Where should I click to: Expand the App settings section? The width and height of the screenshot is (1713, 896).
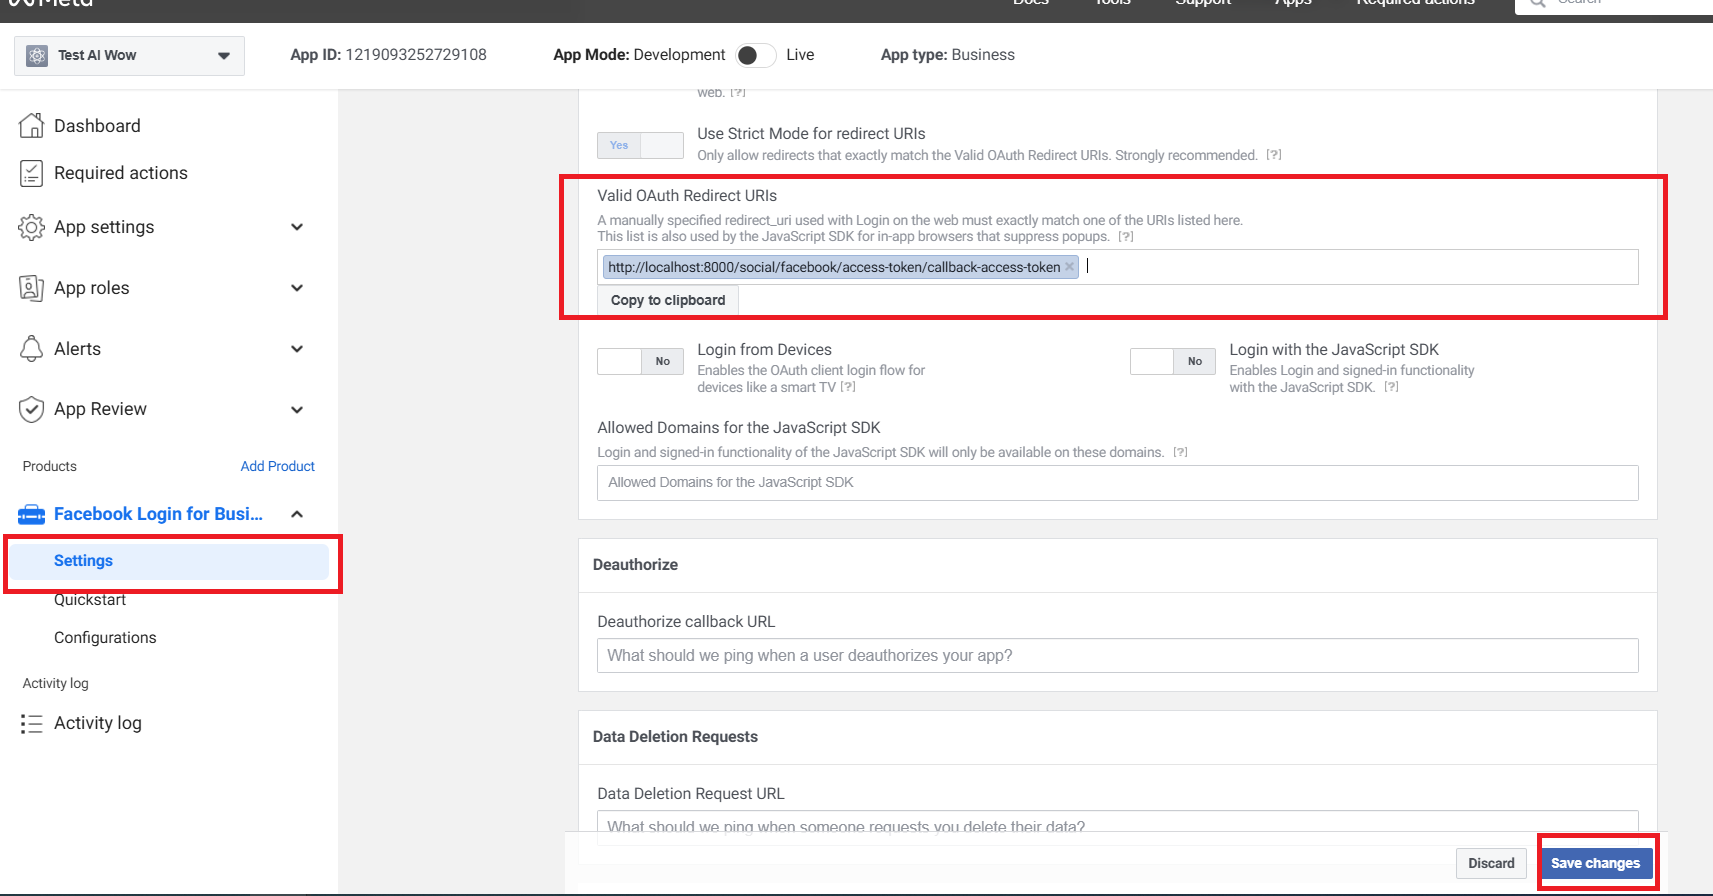[x=297, y=227]
